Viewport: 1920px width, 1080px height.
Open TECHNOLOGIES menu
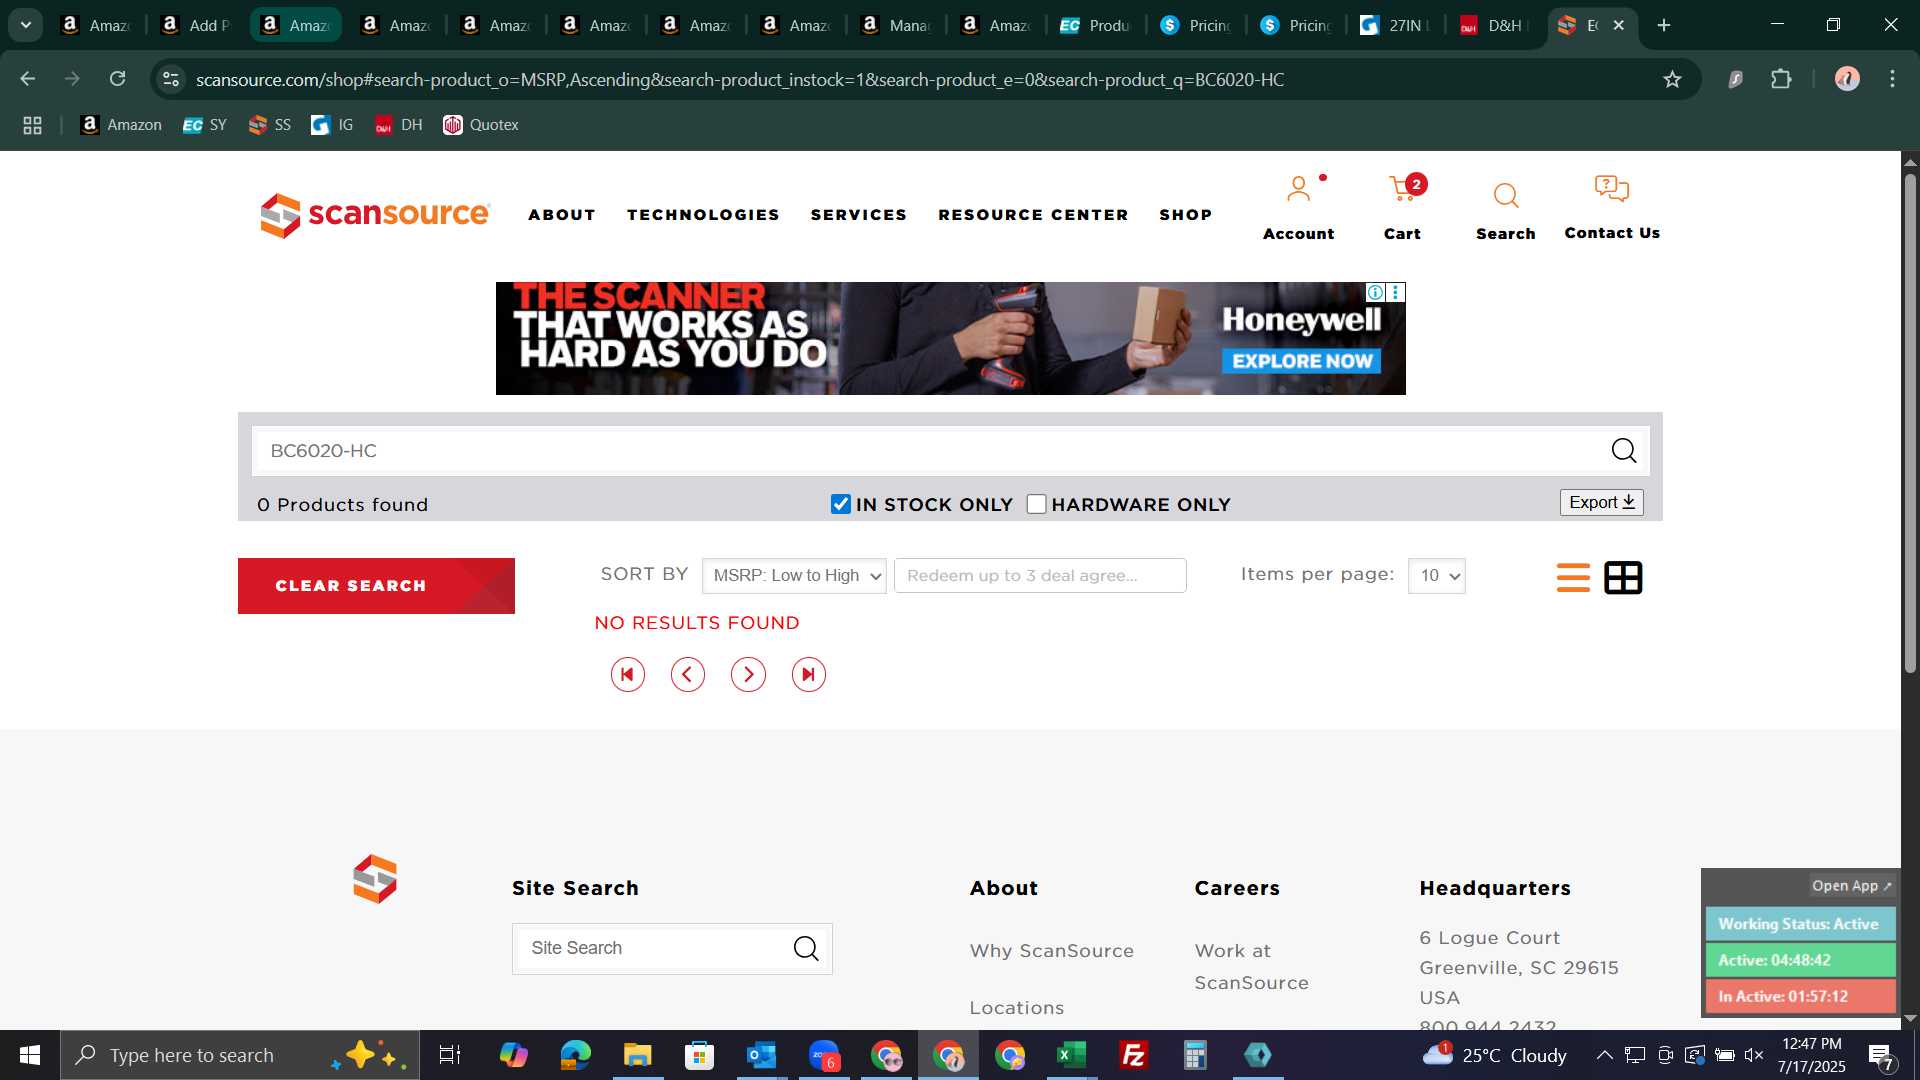click(x=703, y=215)
